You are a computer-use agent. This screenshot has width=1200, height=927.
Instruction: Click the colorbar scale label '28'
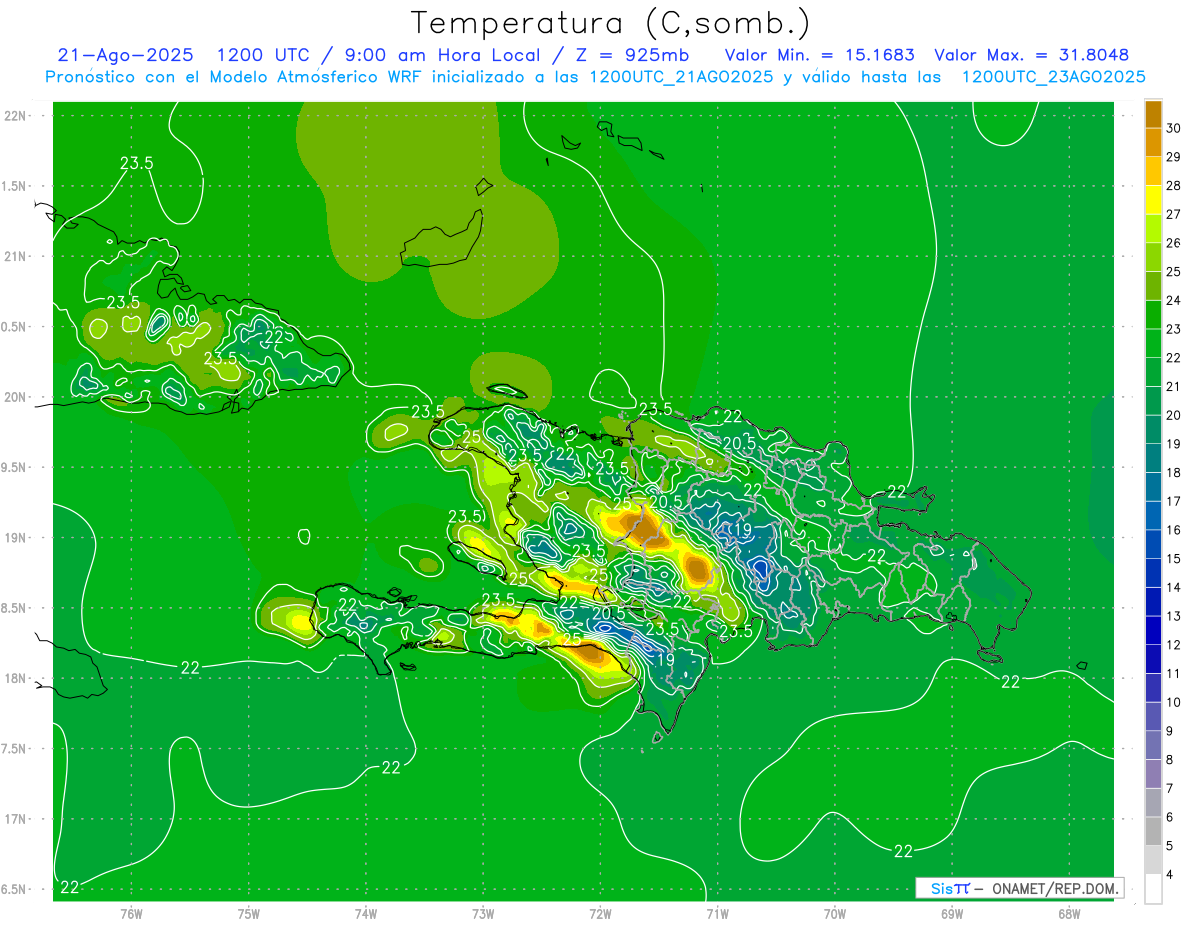1174,185
